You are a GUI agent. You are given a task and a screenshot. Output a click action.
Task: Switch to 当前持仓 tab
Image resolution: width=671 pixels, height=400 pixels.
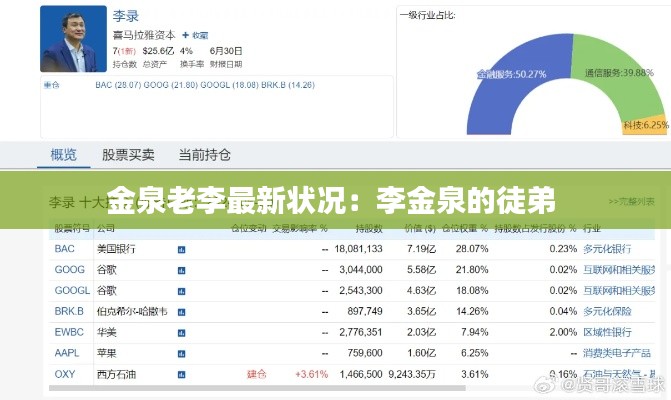coord(205,154)
